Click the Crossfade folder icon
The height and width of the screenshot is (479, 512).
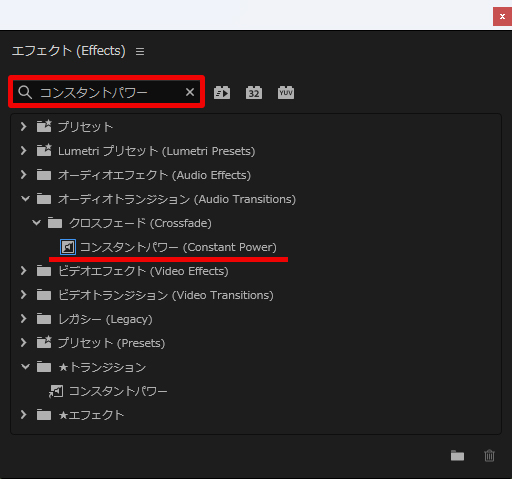(x=55, y=223)
